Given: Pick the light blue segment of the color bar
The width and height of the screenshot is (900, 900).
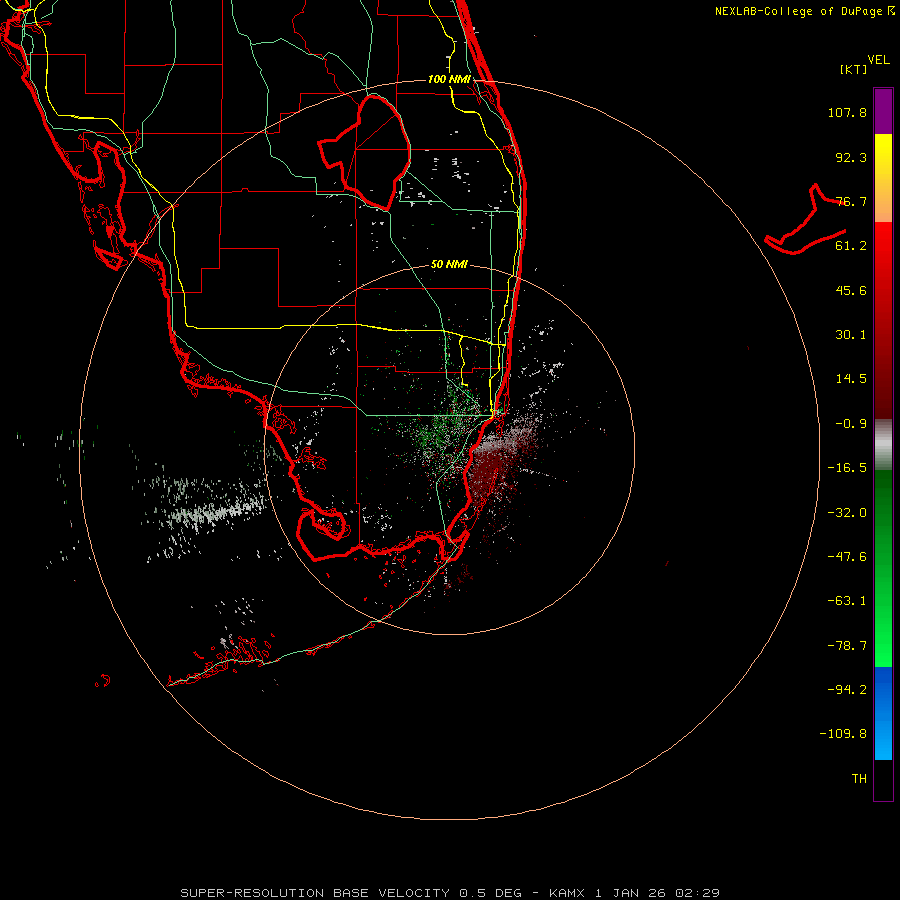Looking at the screenshot, I should [x=883, y=740].
